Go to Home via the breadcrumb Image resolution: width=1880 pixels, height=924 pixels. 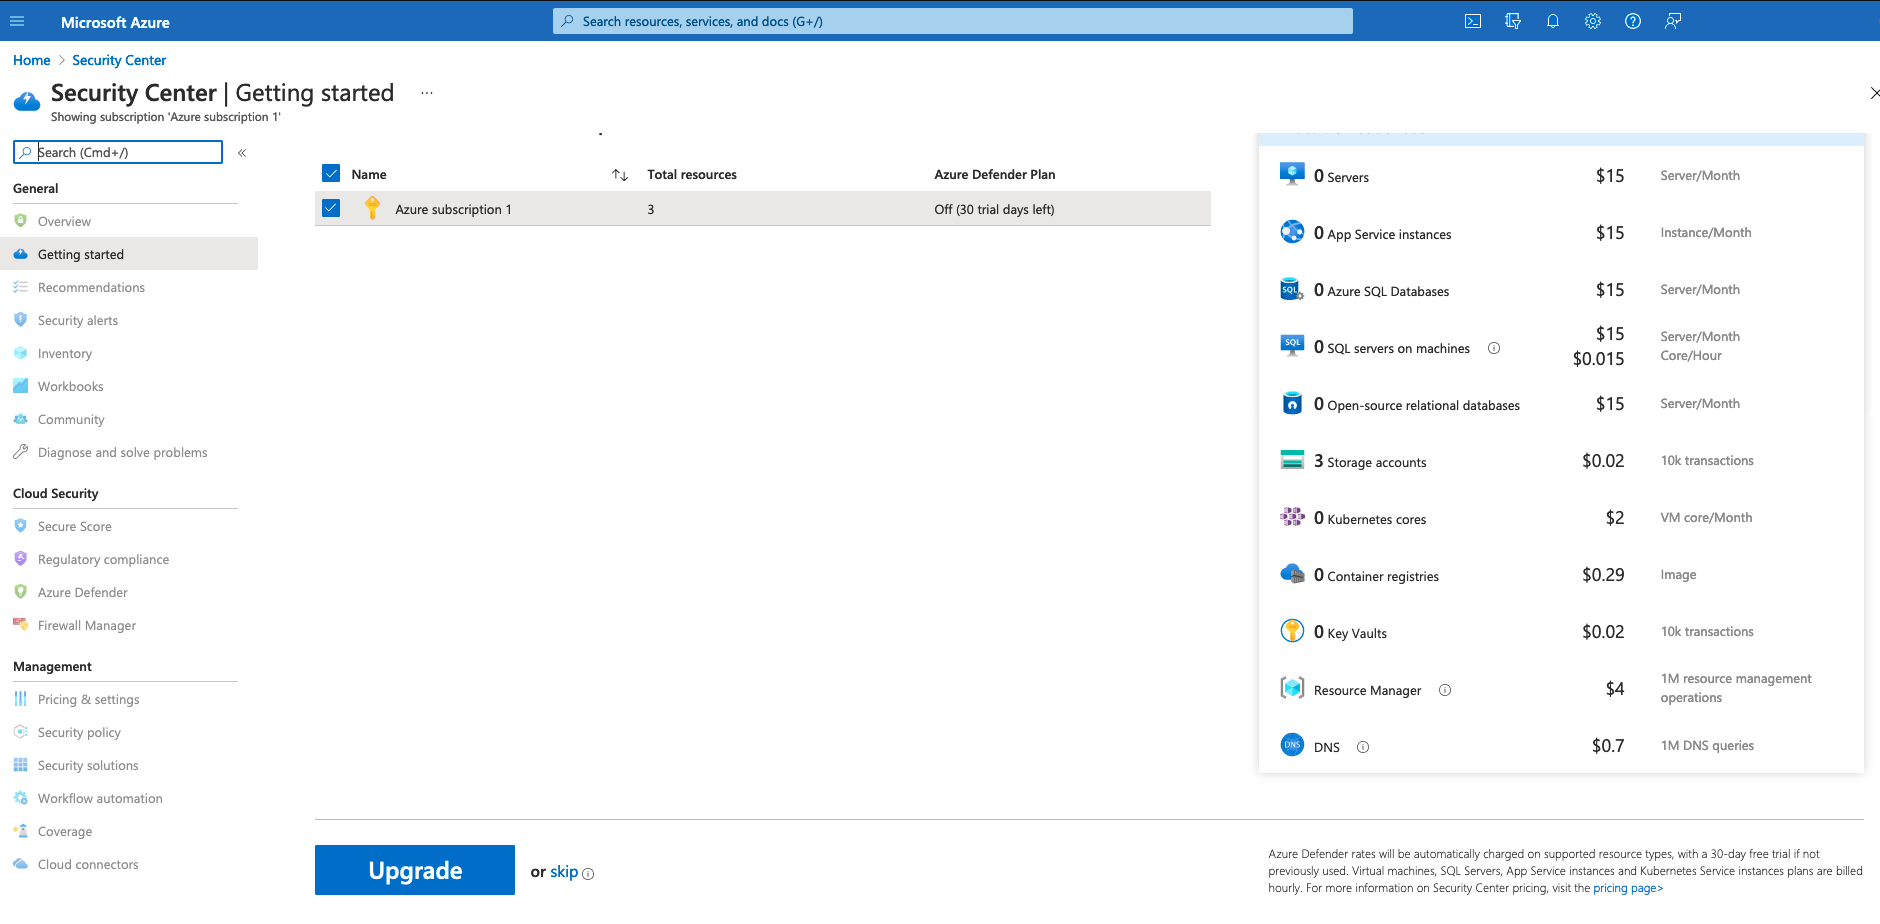32,60
